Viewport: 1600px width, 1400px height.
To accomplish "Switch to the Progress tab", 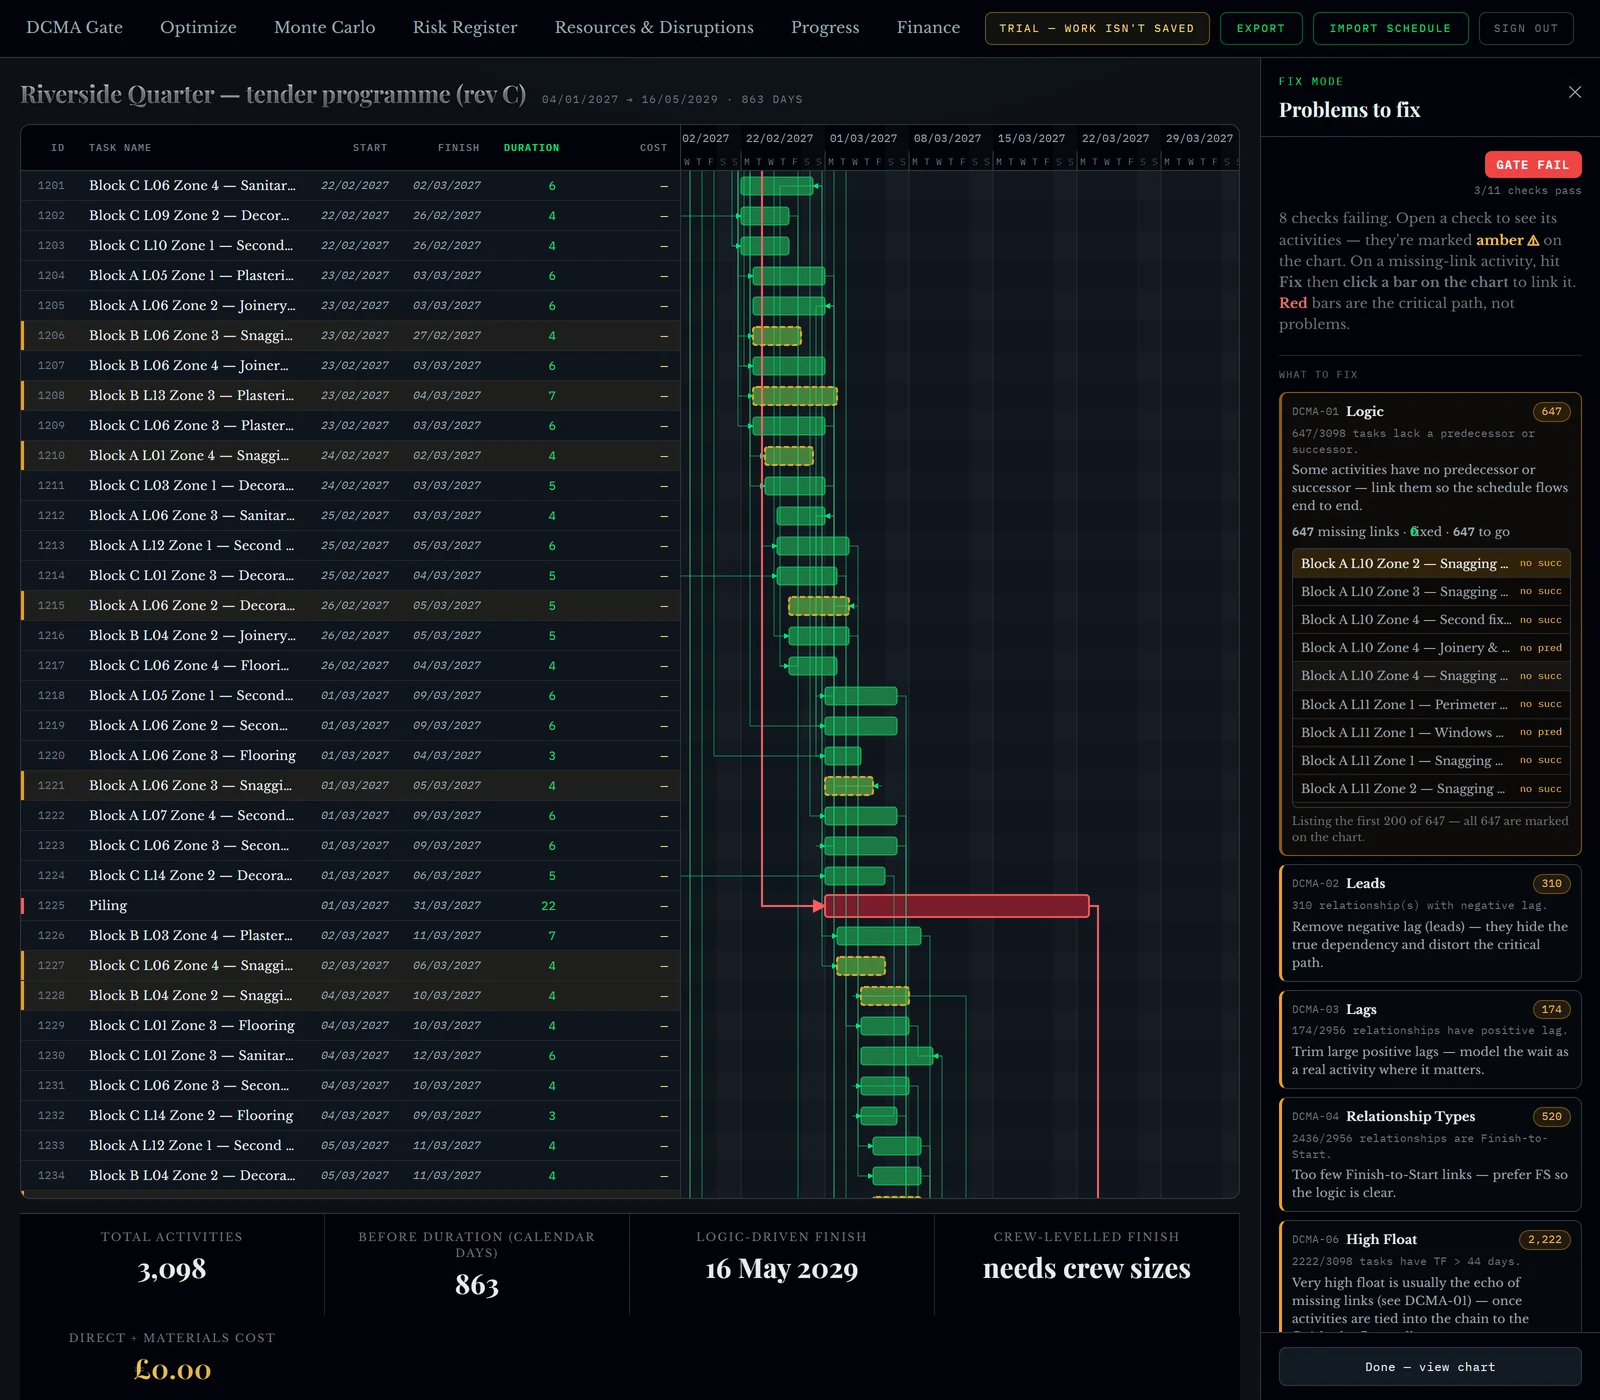I will pyautogui.click(x=825, y=28).
